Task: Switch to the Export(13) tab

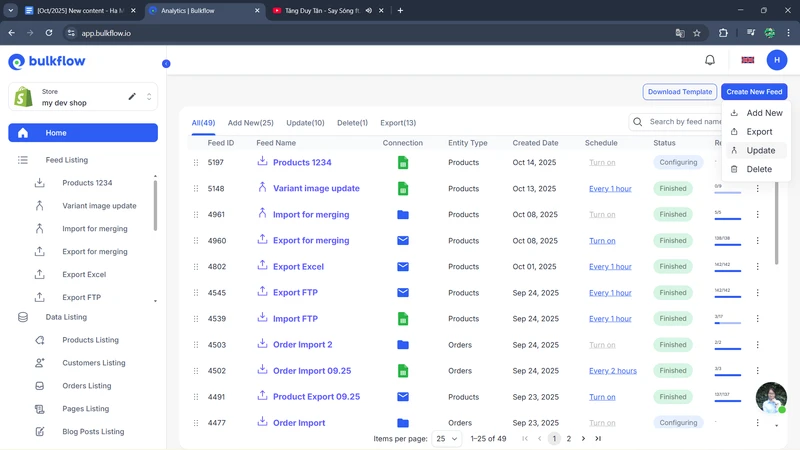Action: coord(398,123)
